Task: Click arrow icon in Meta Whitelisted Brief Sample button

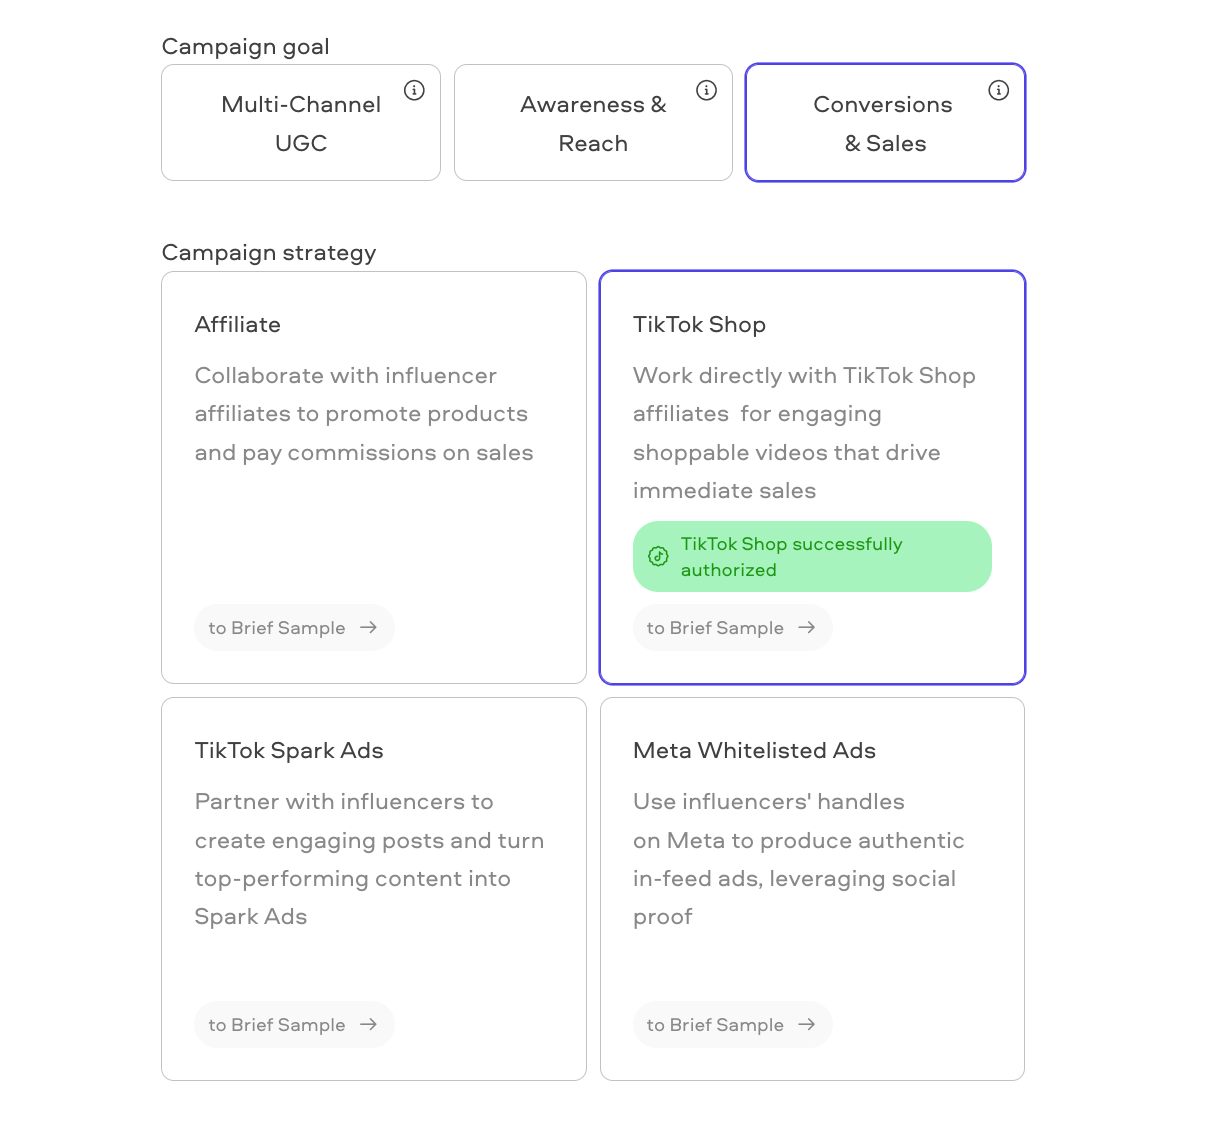Action: 807,1025
